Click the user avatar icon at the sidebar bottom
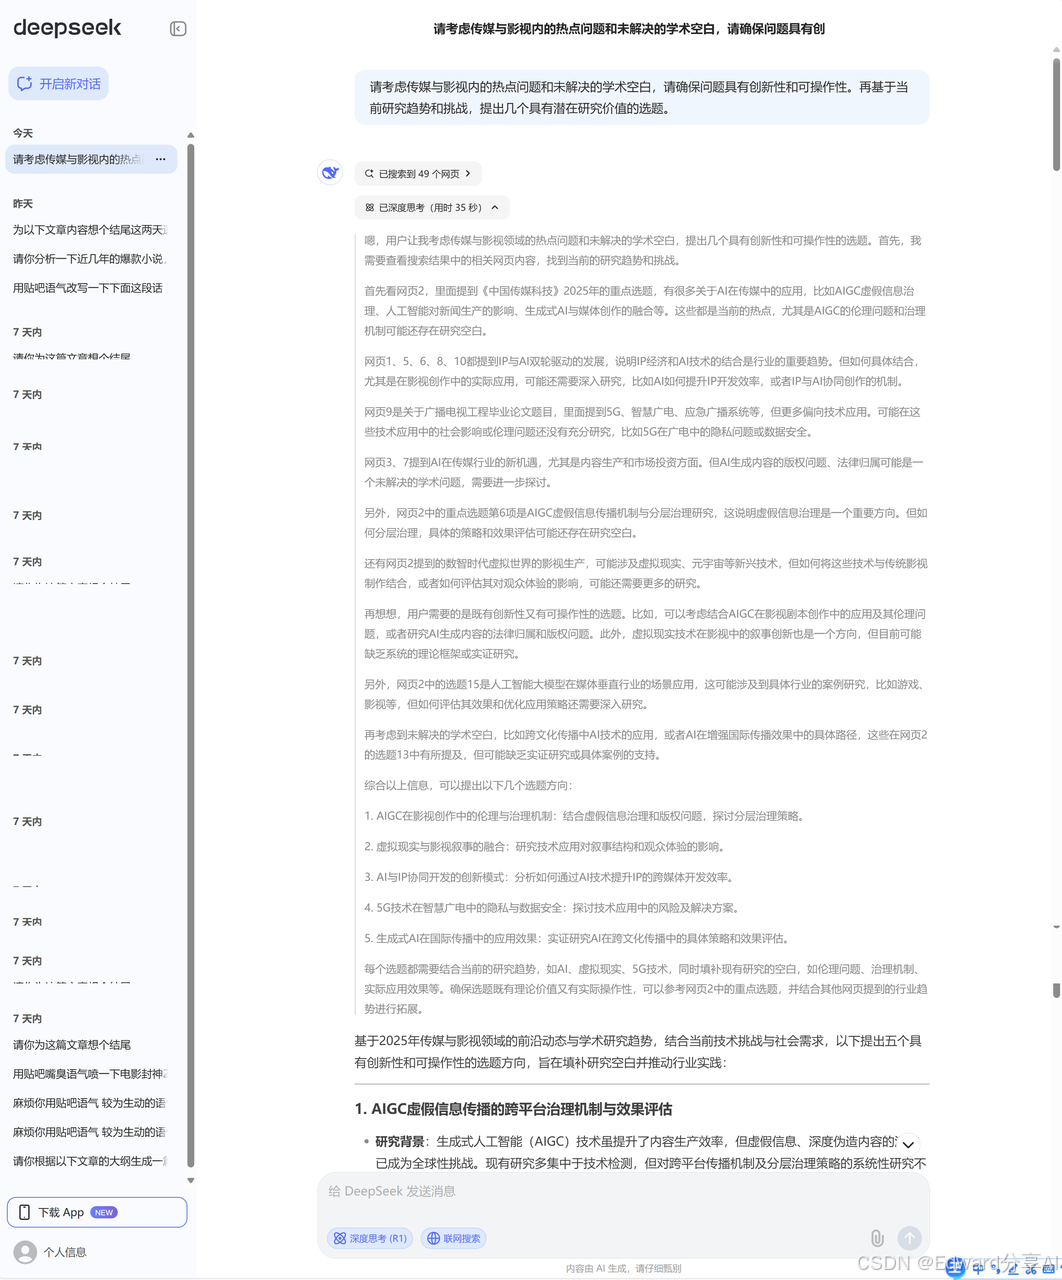Image resolution: width=1062 pixels, height=1280 pixels. 25,1252
